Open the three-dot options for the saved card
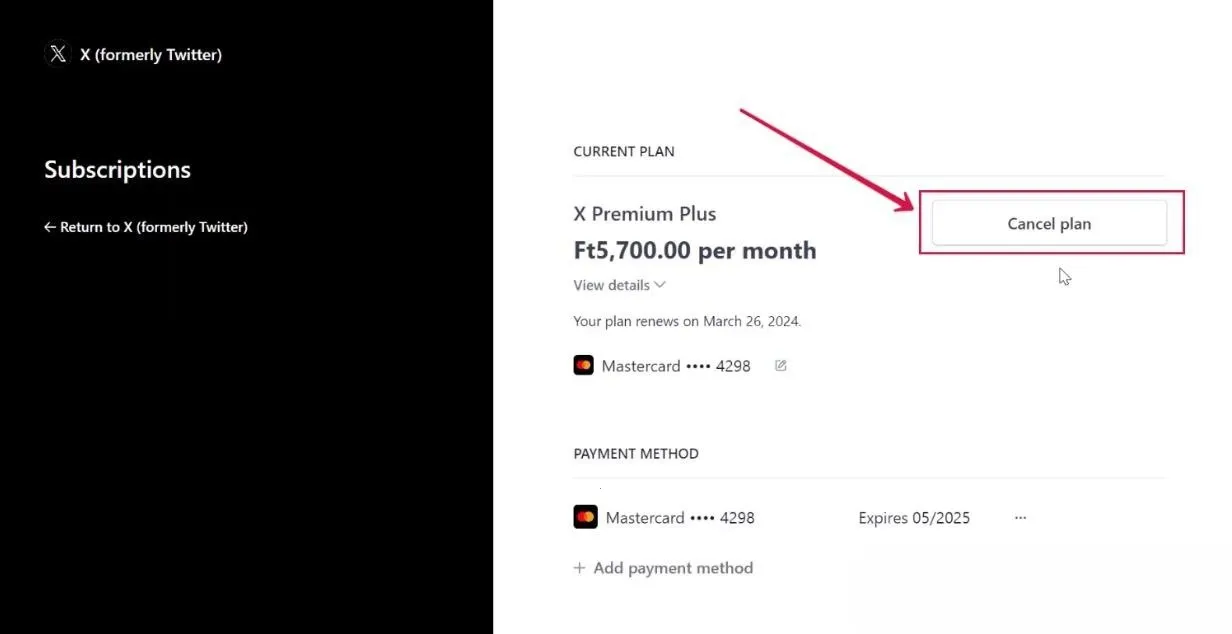 pos(1020,518)
